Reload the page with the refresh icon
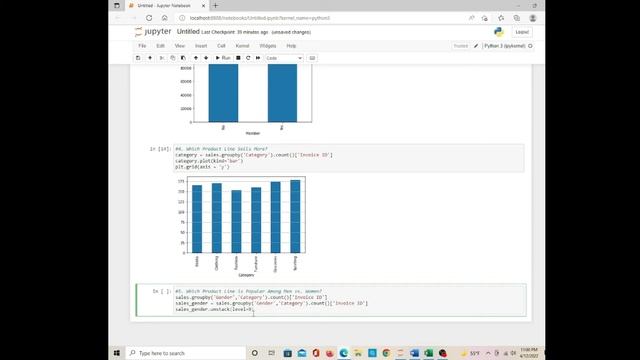 coord(149,18)
